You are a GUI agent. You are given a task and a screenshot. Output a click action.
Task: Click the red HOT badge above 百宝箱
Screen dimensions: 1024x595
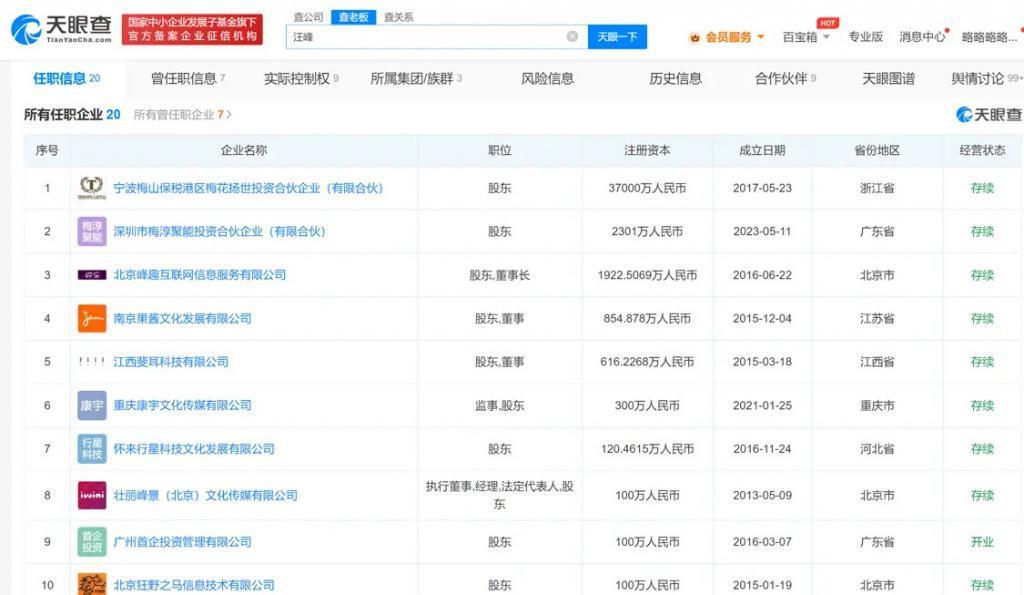(827, 23)
